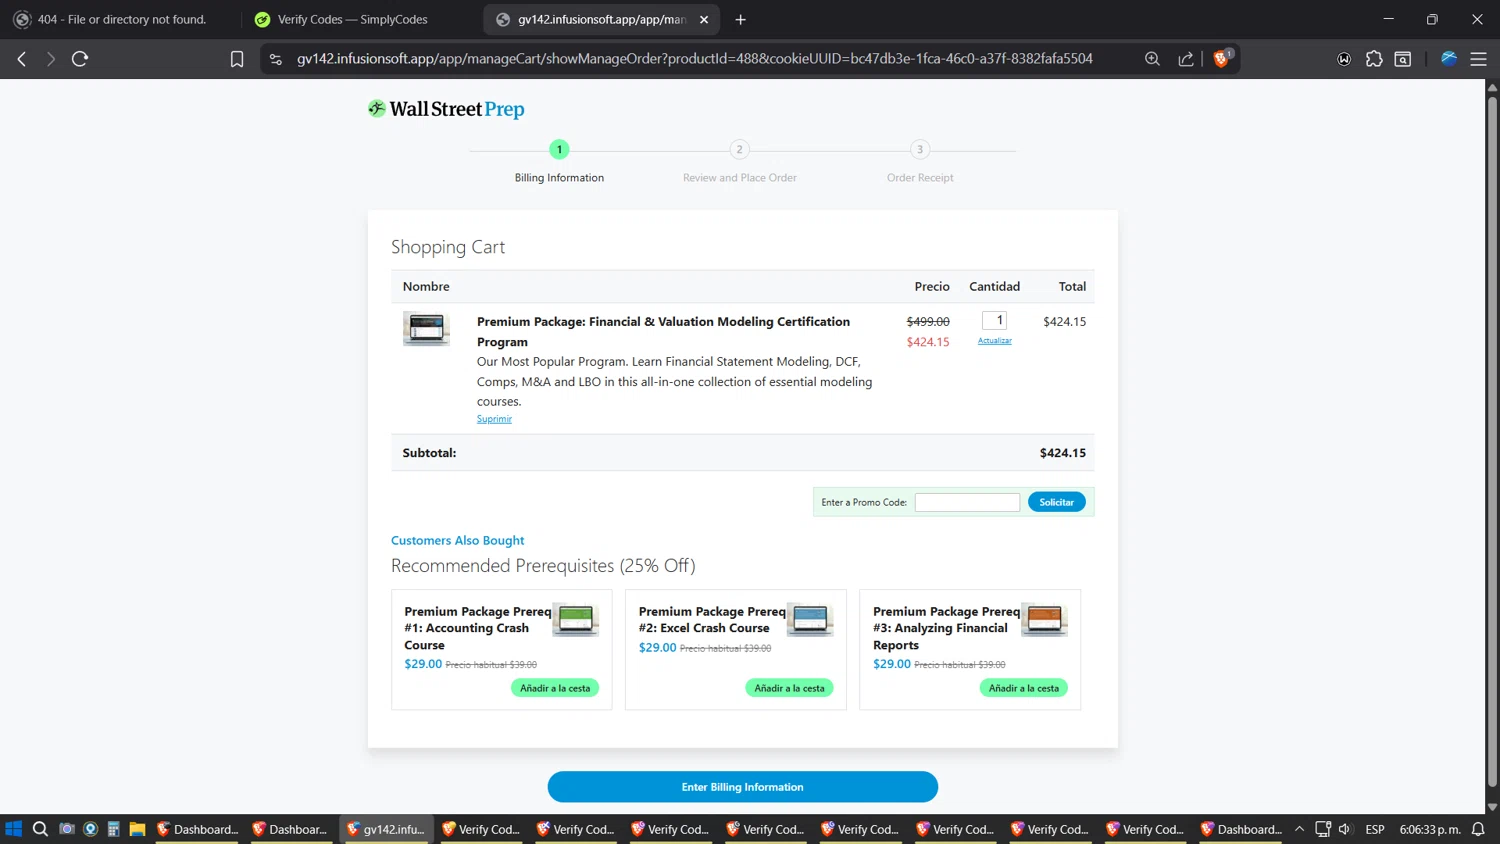
Task: Click the Premium Package product thumbnail
Action: (426, 328)
